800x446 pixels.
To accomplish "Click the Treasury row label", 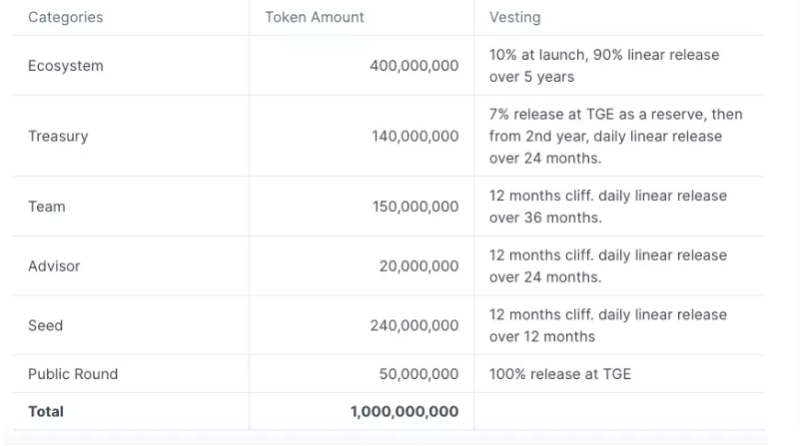I will (x=58, y=136).
